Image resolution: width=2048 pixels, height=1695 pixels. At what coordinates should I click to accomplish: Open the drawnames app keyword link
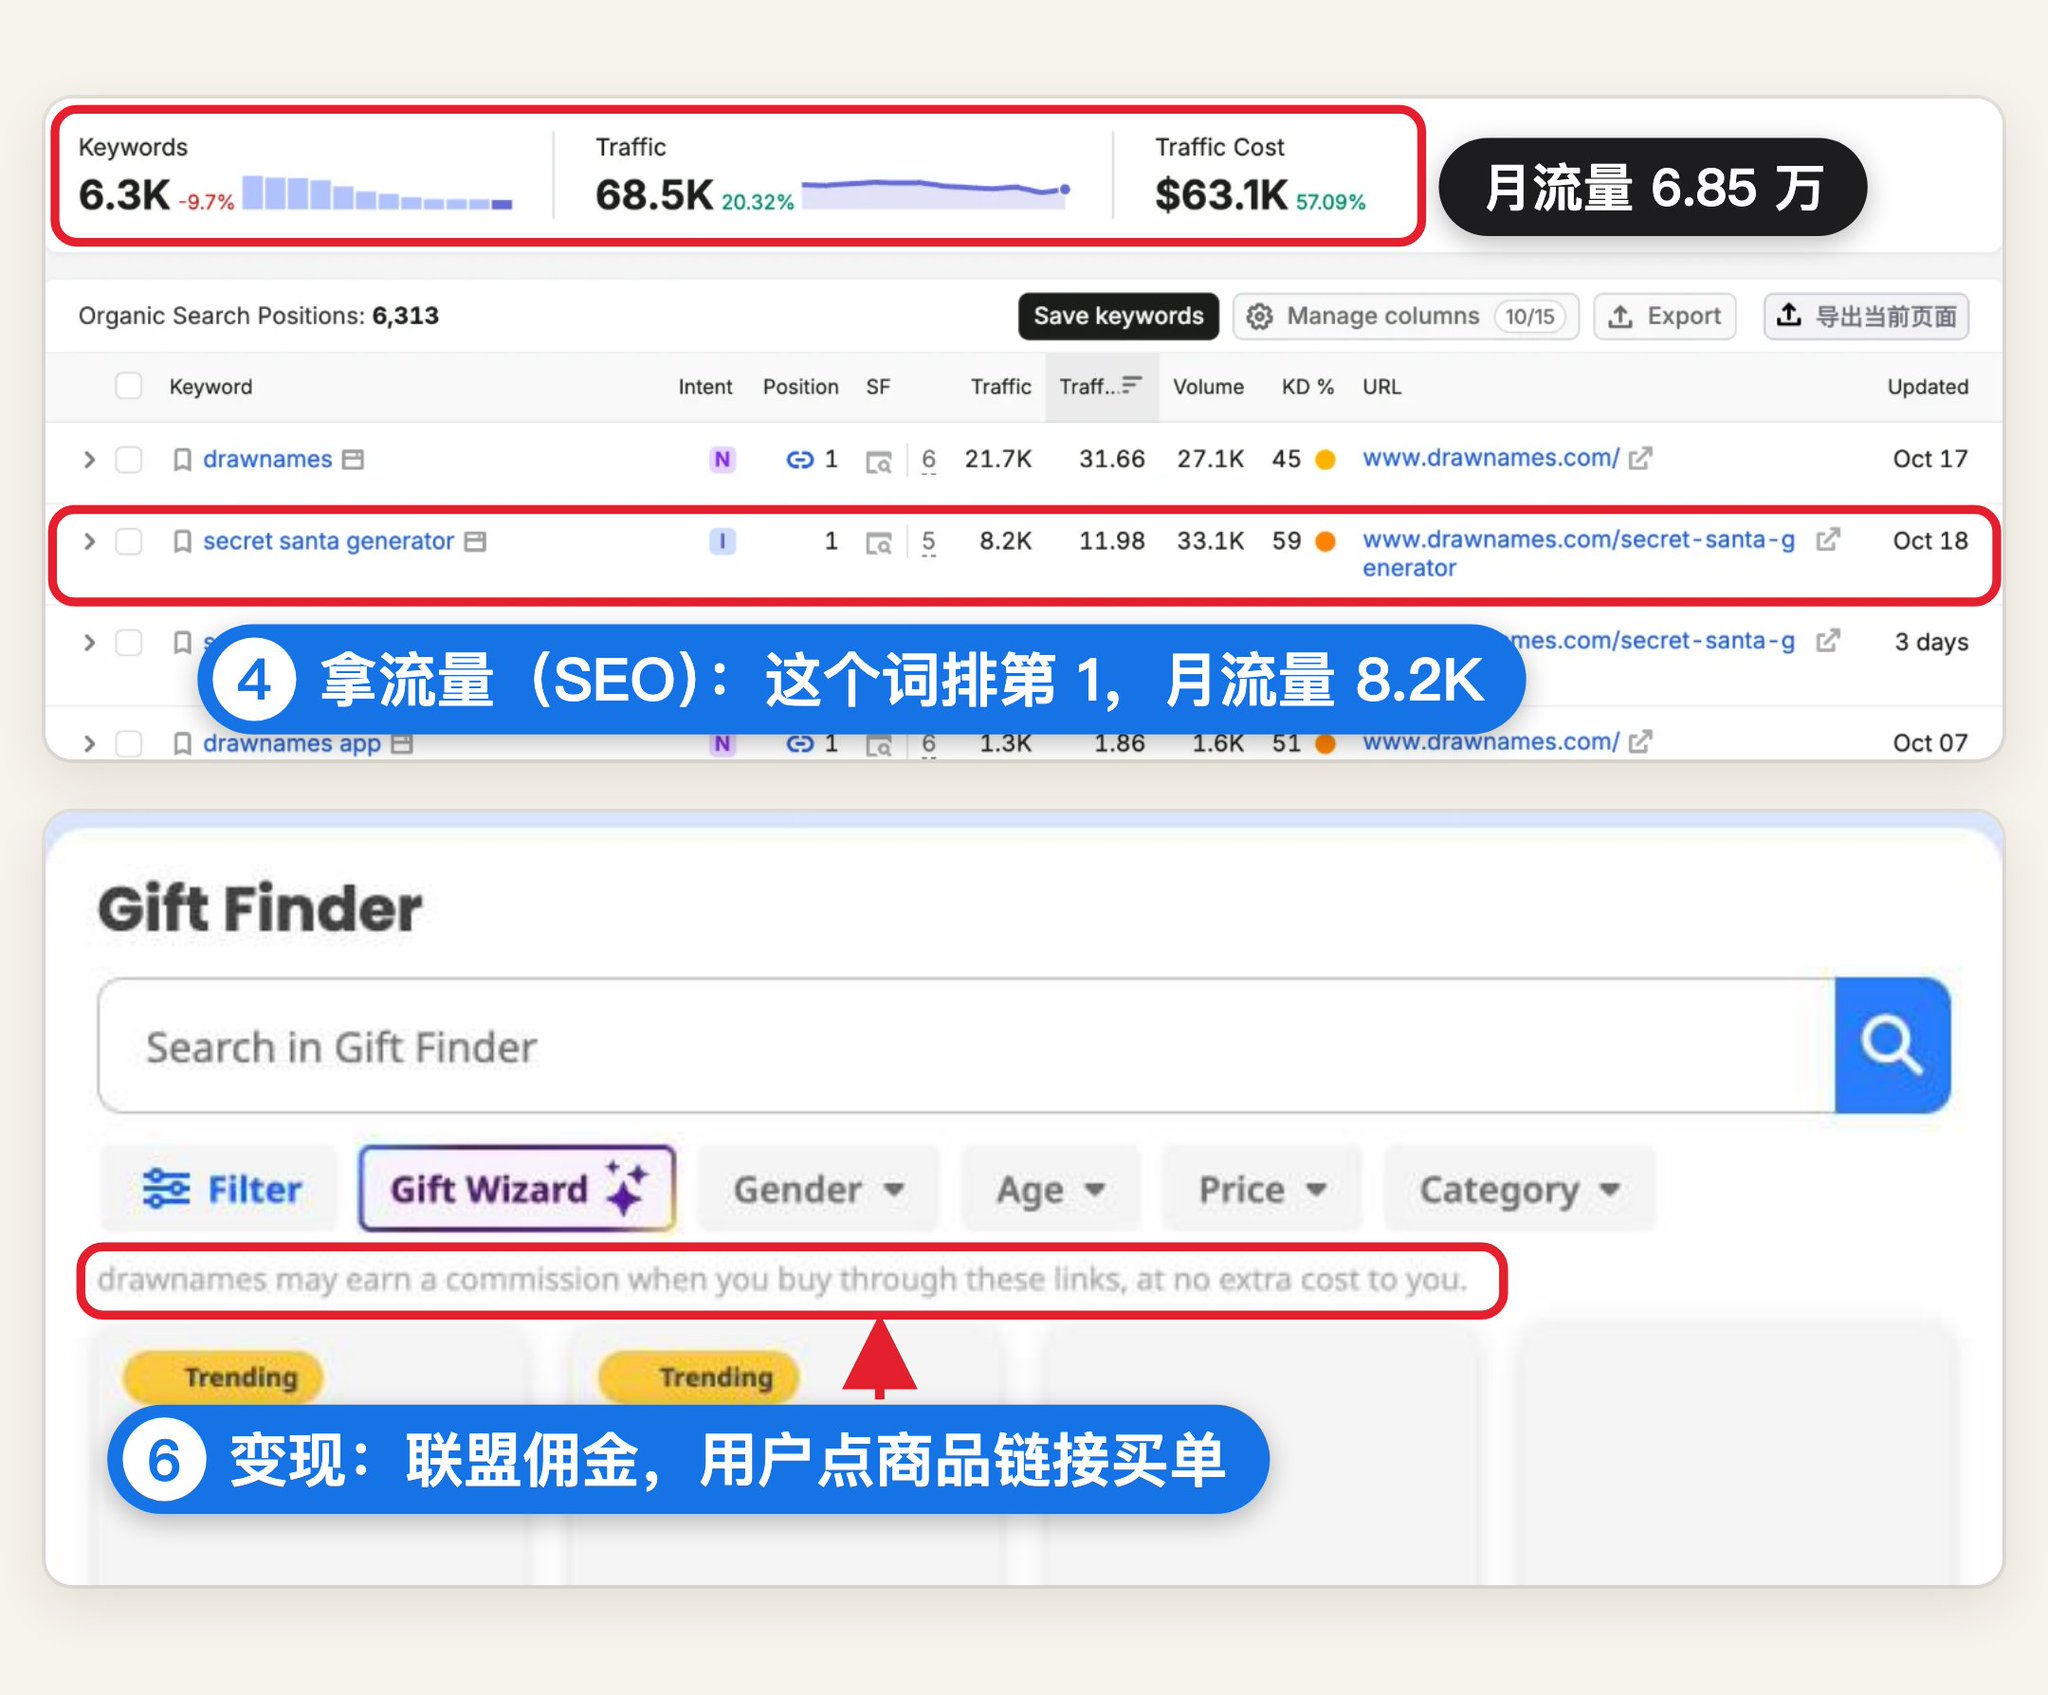[291, 743]
